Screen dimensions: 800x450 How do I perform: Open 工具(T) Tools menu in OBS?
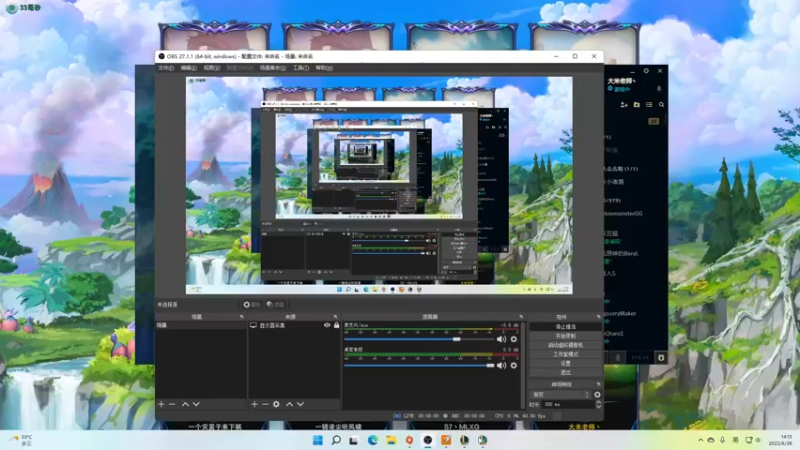301,68
